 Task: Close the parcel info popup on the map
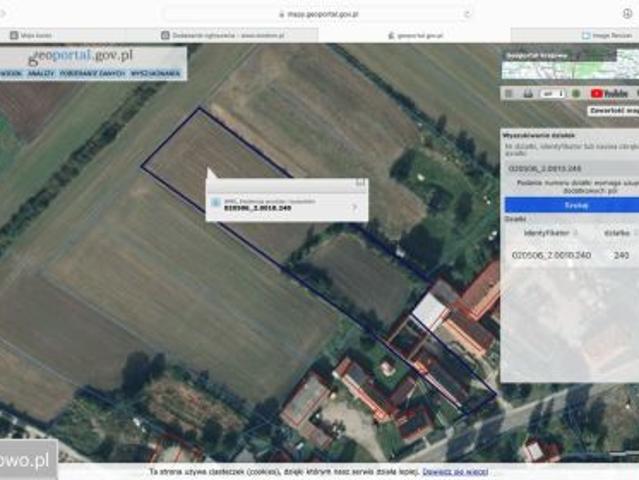pyautogui.click(x=360, y=183)
